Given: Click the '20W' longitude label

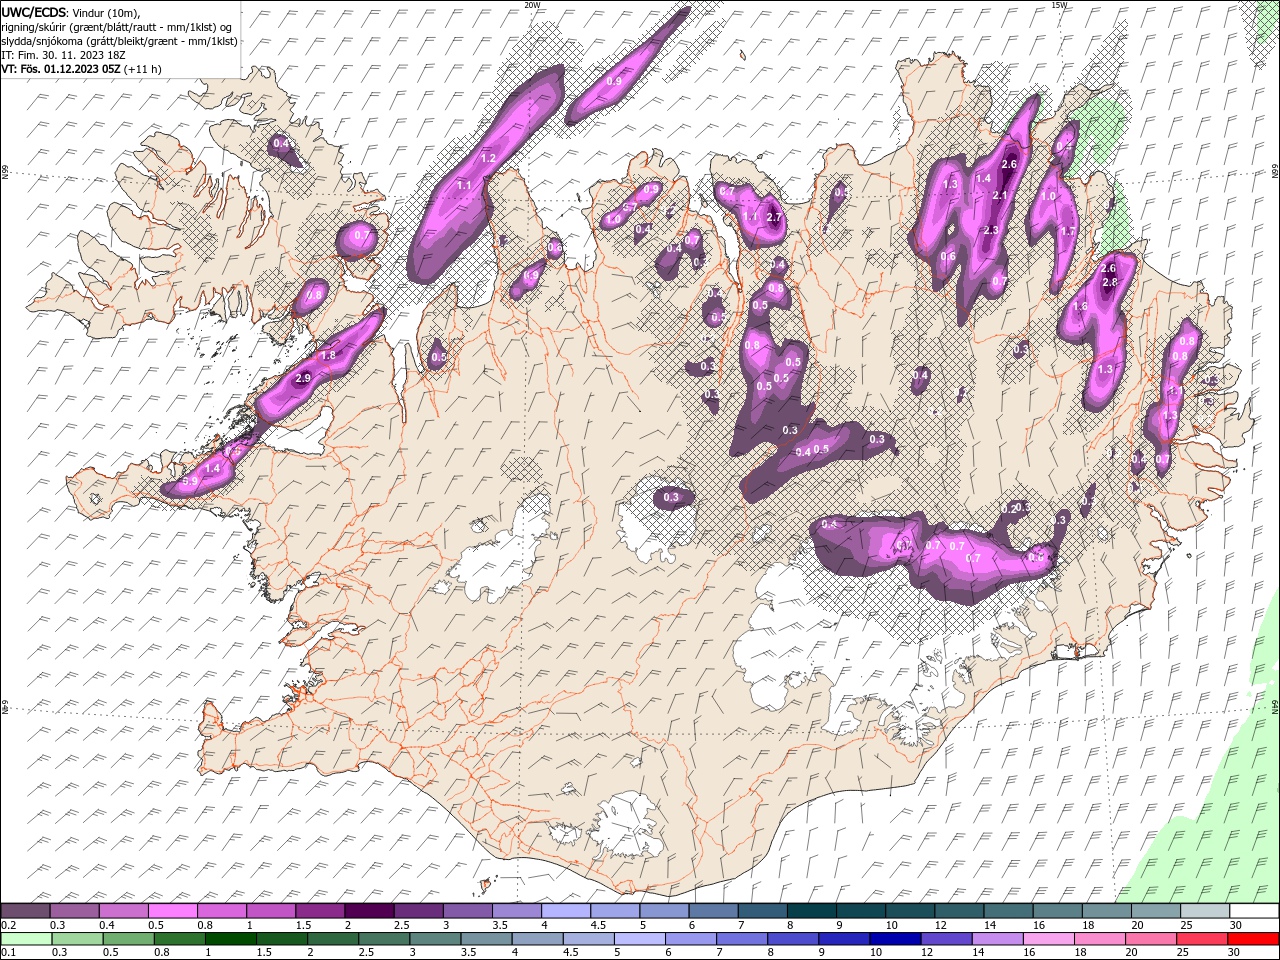Looking at the screenshot, I should click(532, 5).
